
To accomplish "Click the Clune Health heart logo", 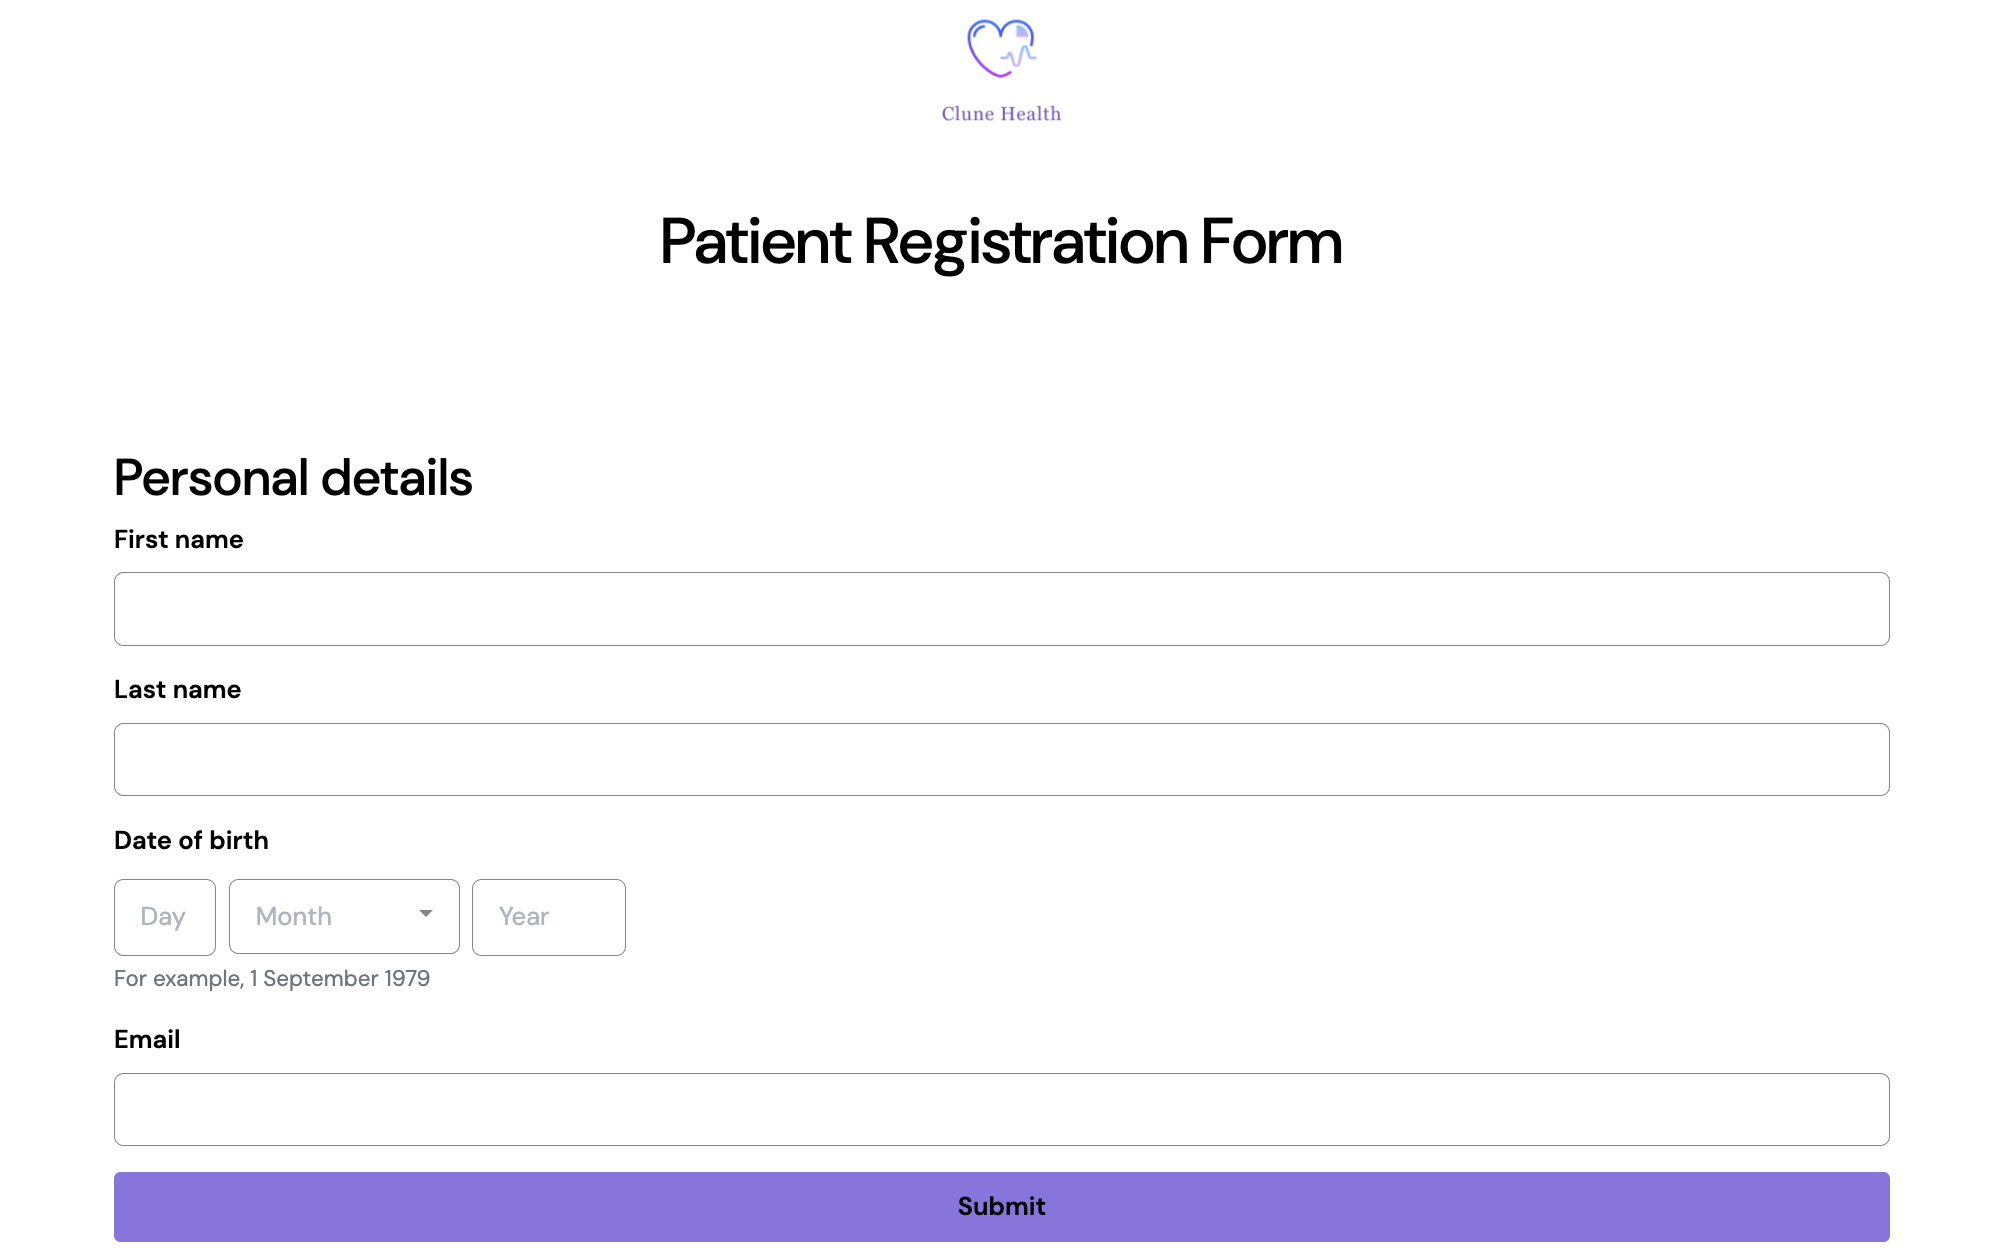I will (x=1001, y=48).
